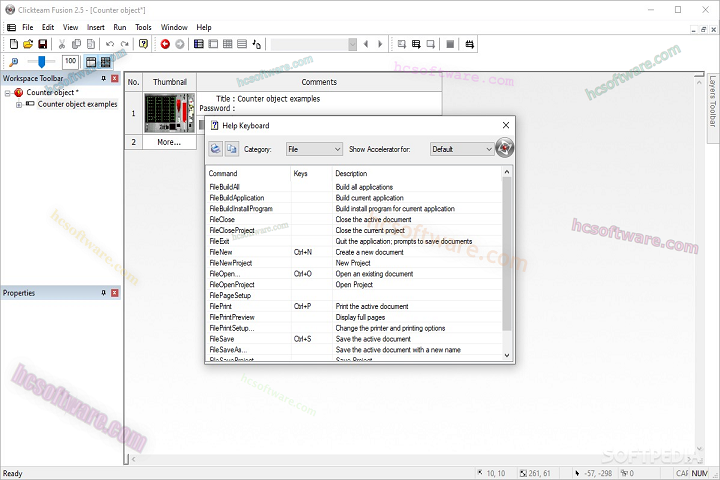Open the Frame Editor icon

pyautogui.click(x=213, y=44)
